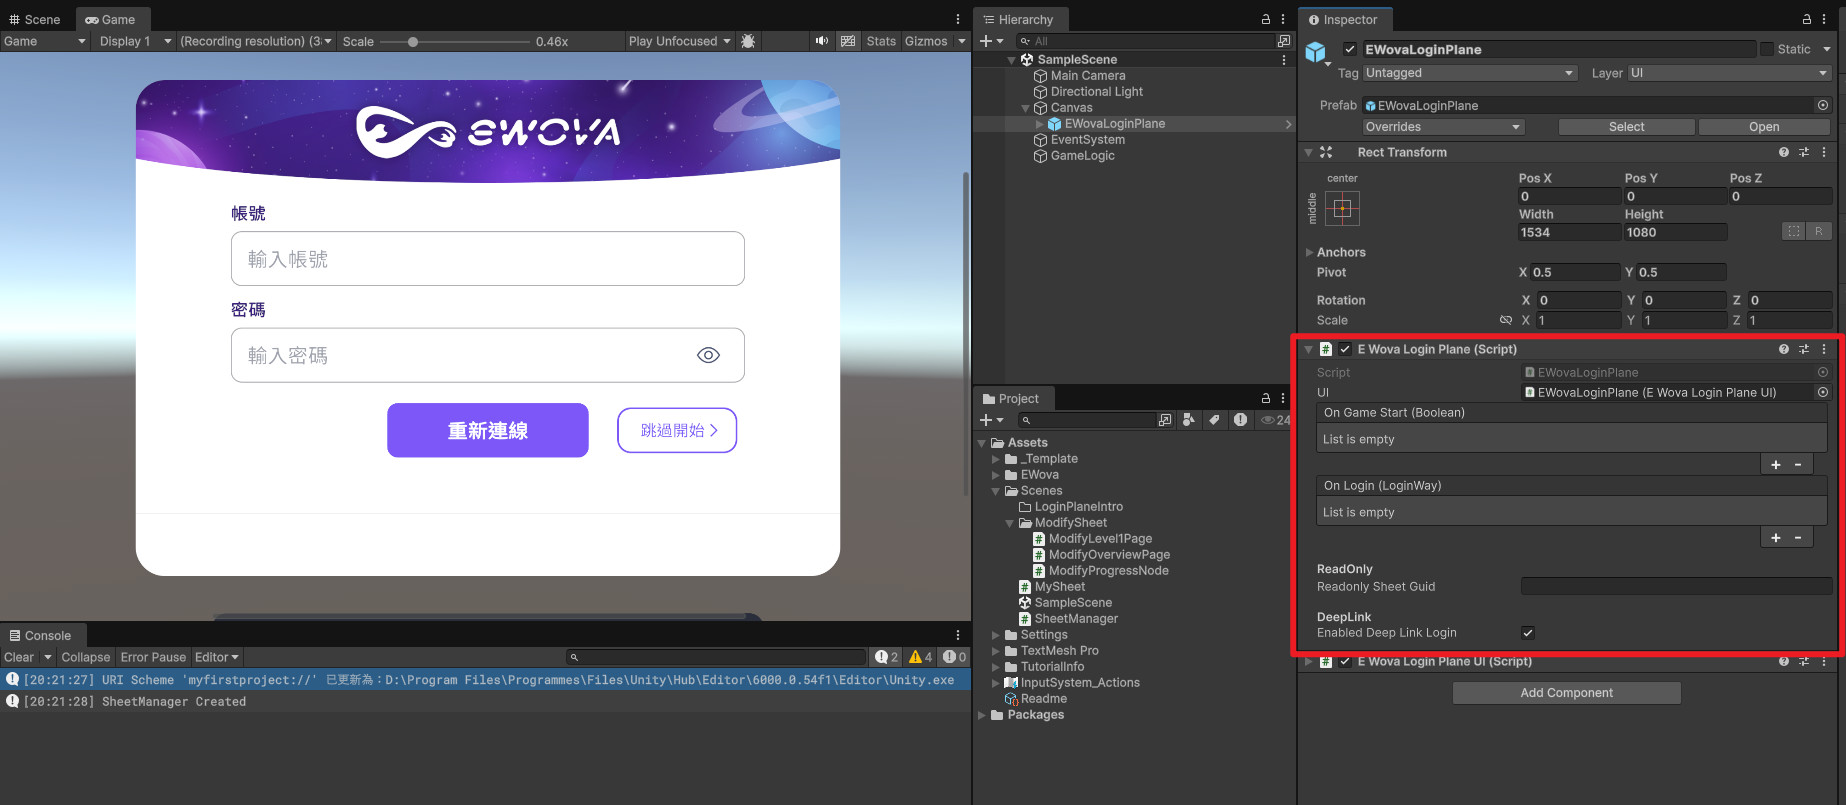Image resolution: width=1846 pixels, height=805 pixels.
Task: Lock the Hierarchy panel
Action: tap(1266, 19)
